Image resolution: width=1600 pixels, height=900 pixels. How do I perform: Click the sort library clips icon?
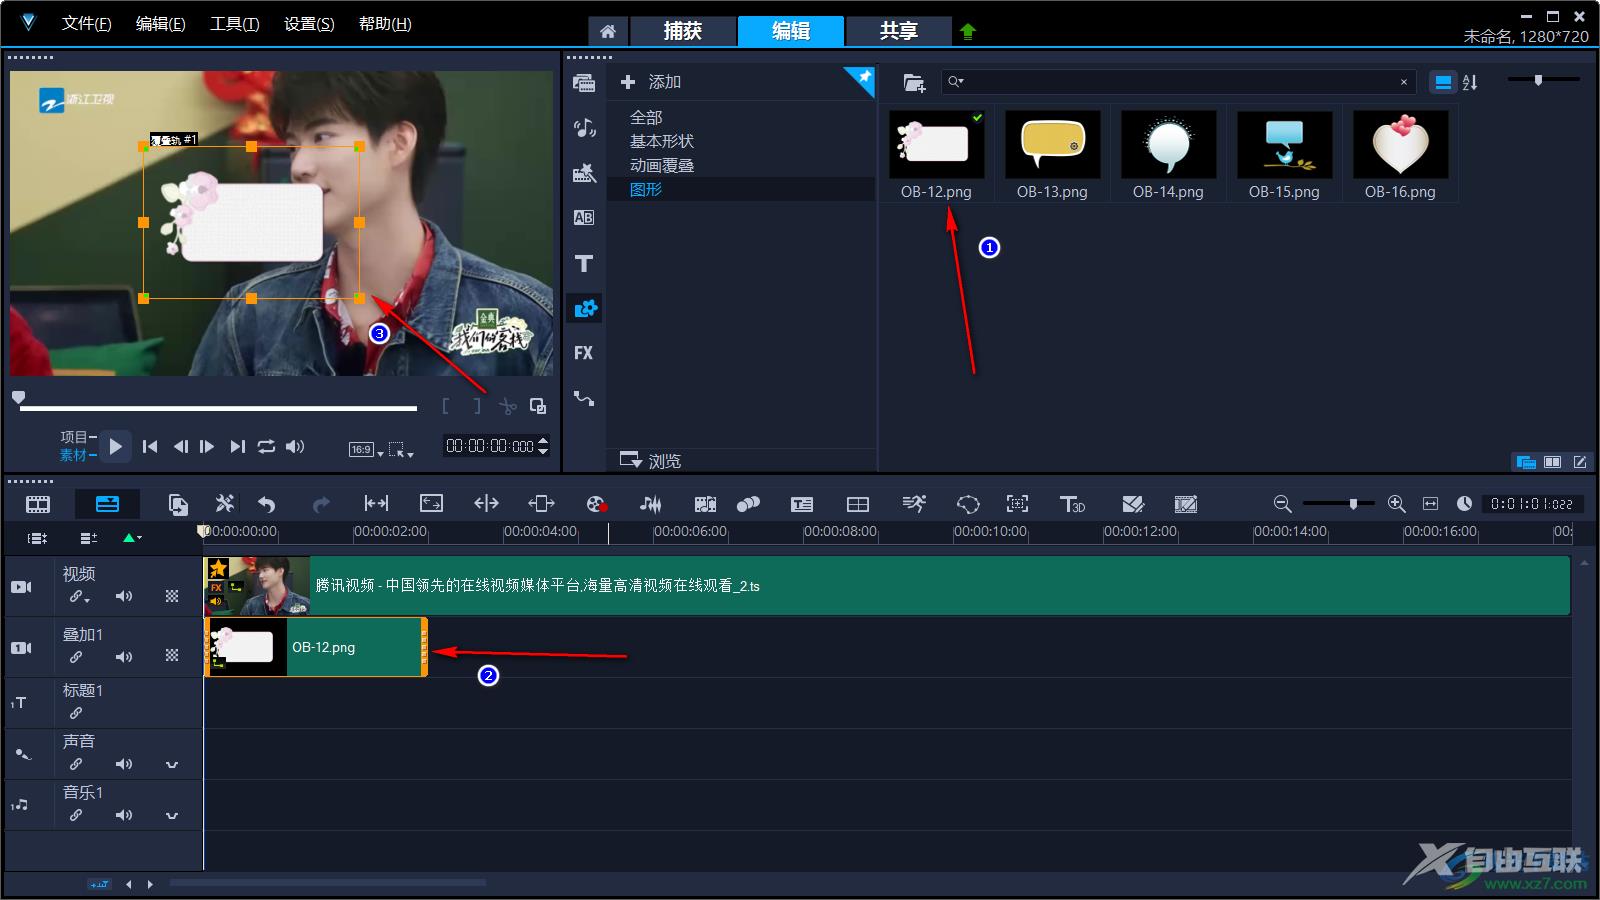coord(1470,83)
